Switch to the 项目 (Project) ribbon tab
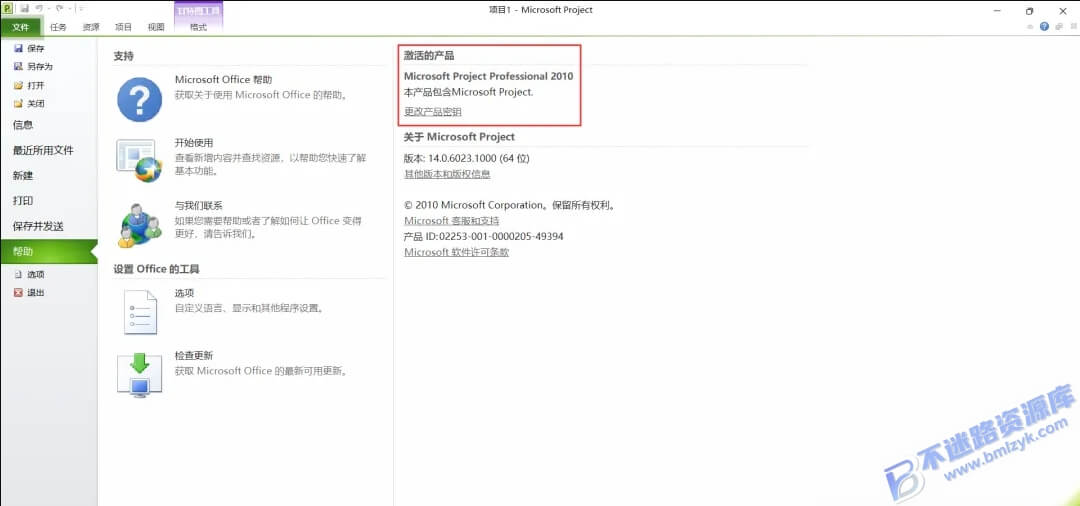The height and width of the screenshot is (506, 1080). click(x=123, y=27)
